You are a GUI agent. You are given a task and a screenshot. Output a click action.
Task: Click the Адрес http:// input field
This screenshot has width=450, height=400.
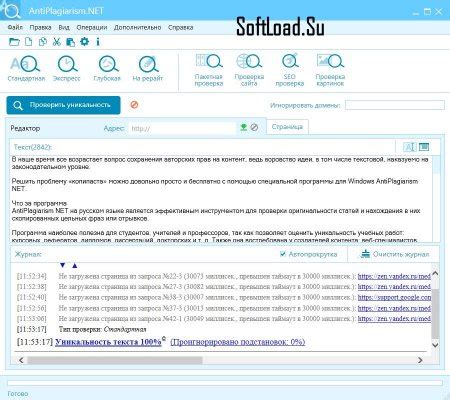(x=182, y=128)
